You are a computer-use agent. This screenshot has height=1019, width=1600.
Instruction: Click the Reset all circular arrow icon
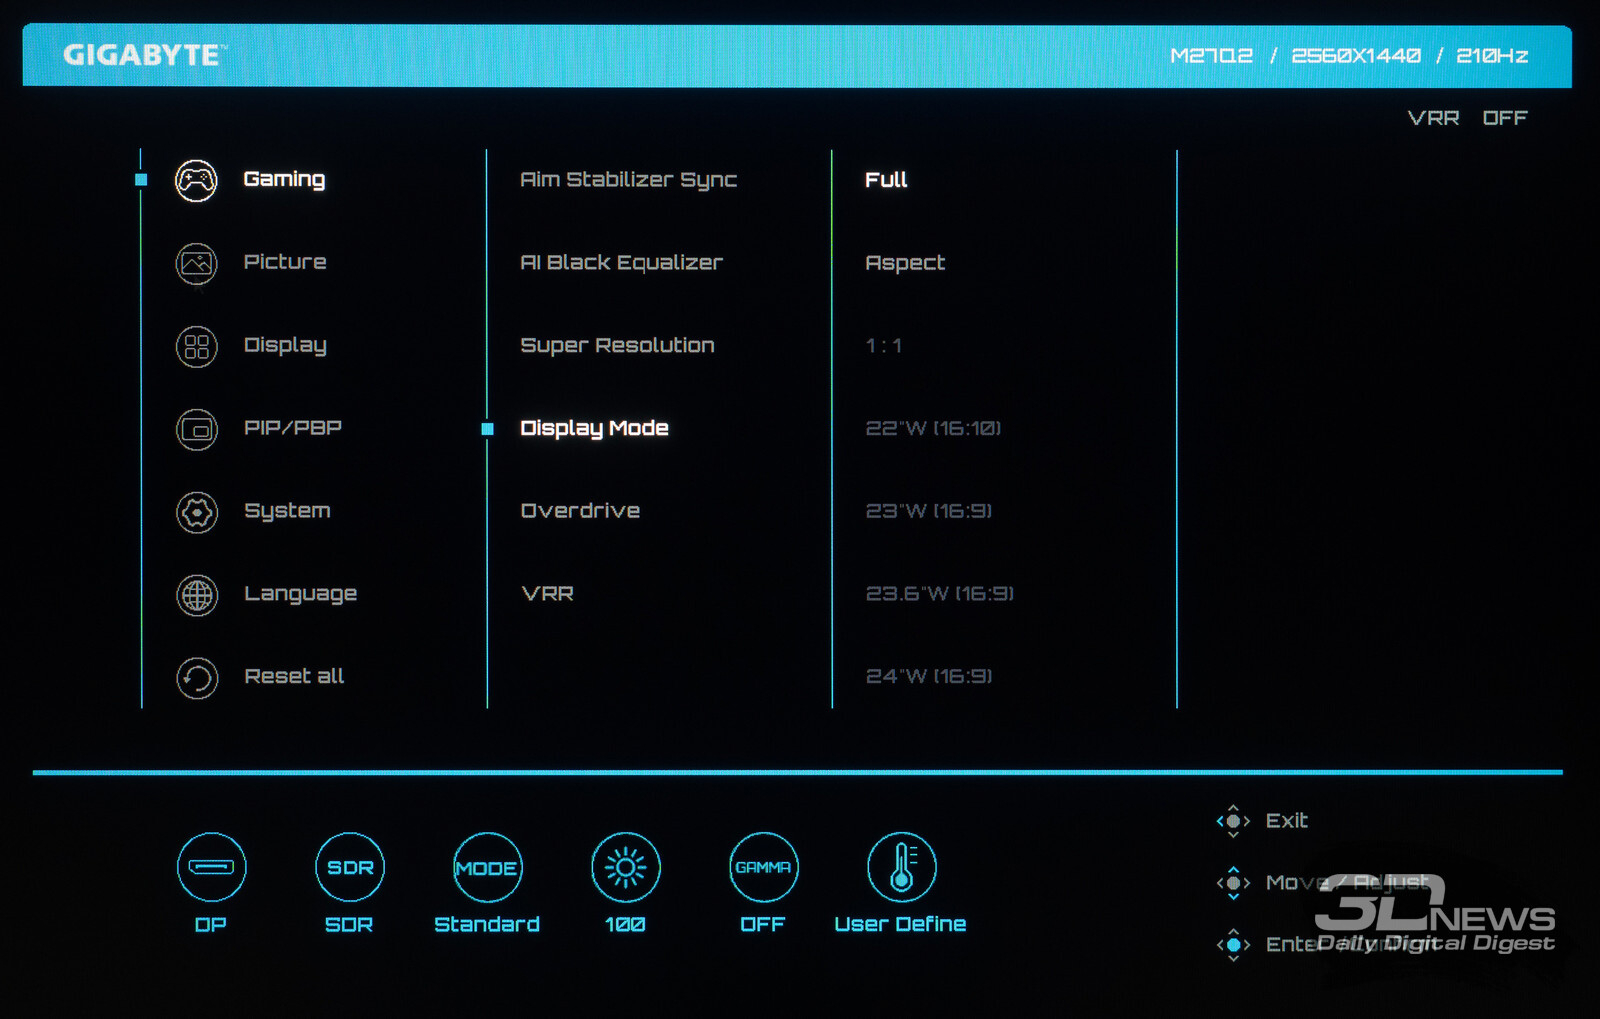[x=196, y=678]
